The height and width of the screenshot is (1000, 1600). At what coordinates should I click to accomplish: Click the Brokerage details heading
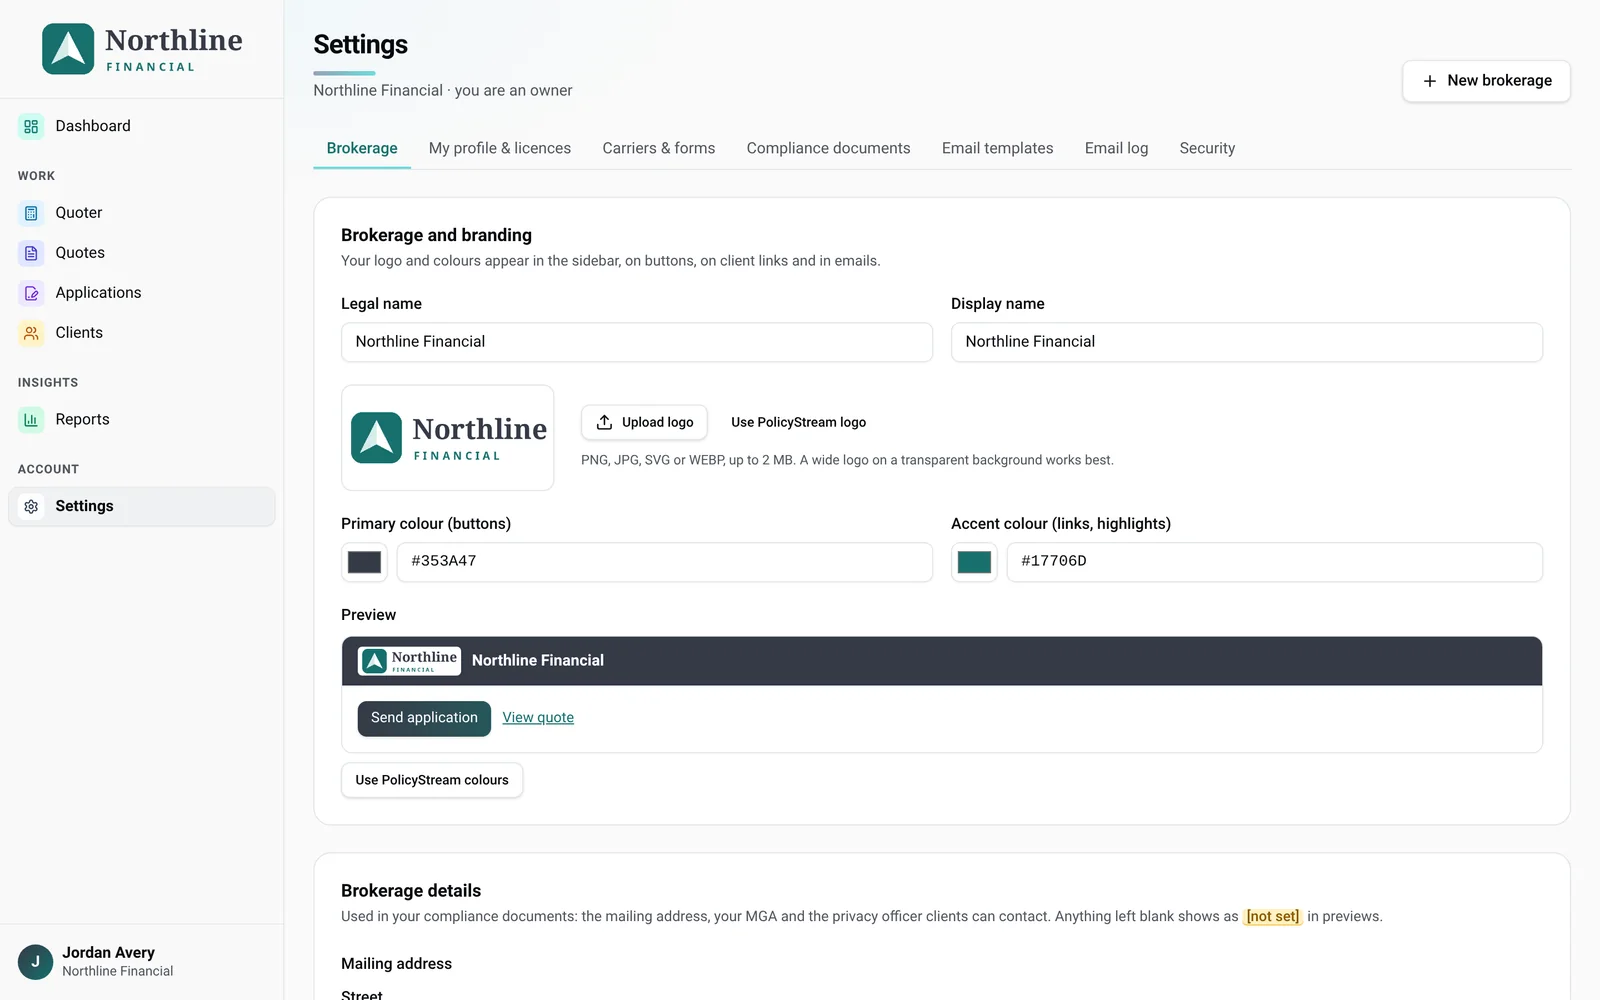point(411,891)
